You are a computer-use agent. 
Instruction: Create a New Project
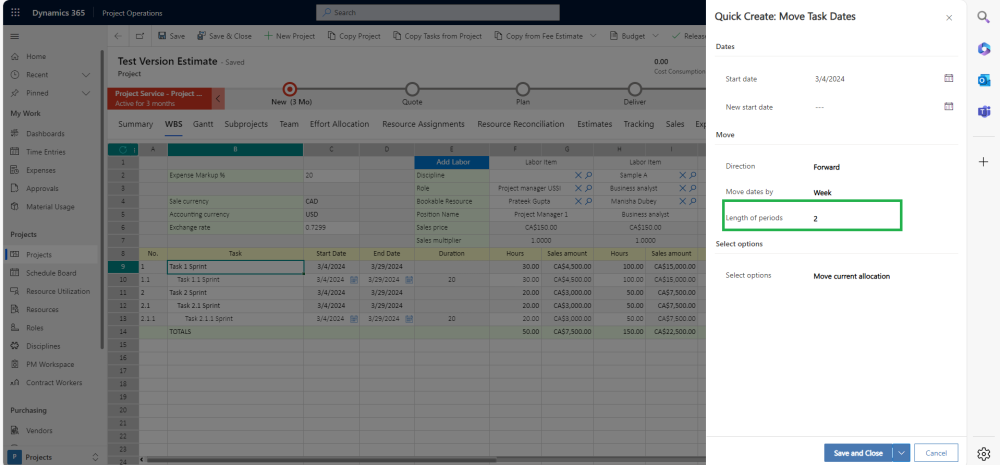point(289,36)
